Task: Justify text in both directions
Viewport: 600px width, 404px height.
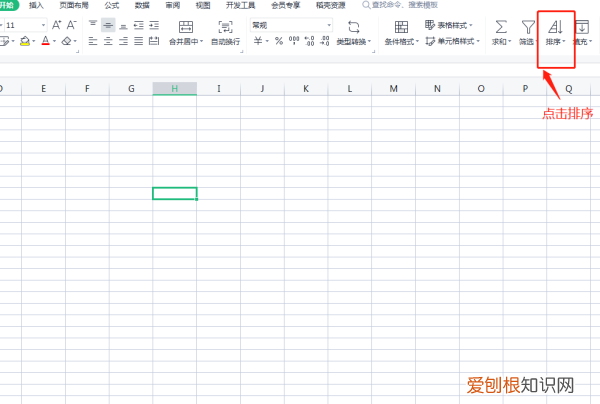Action: 139,41
